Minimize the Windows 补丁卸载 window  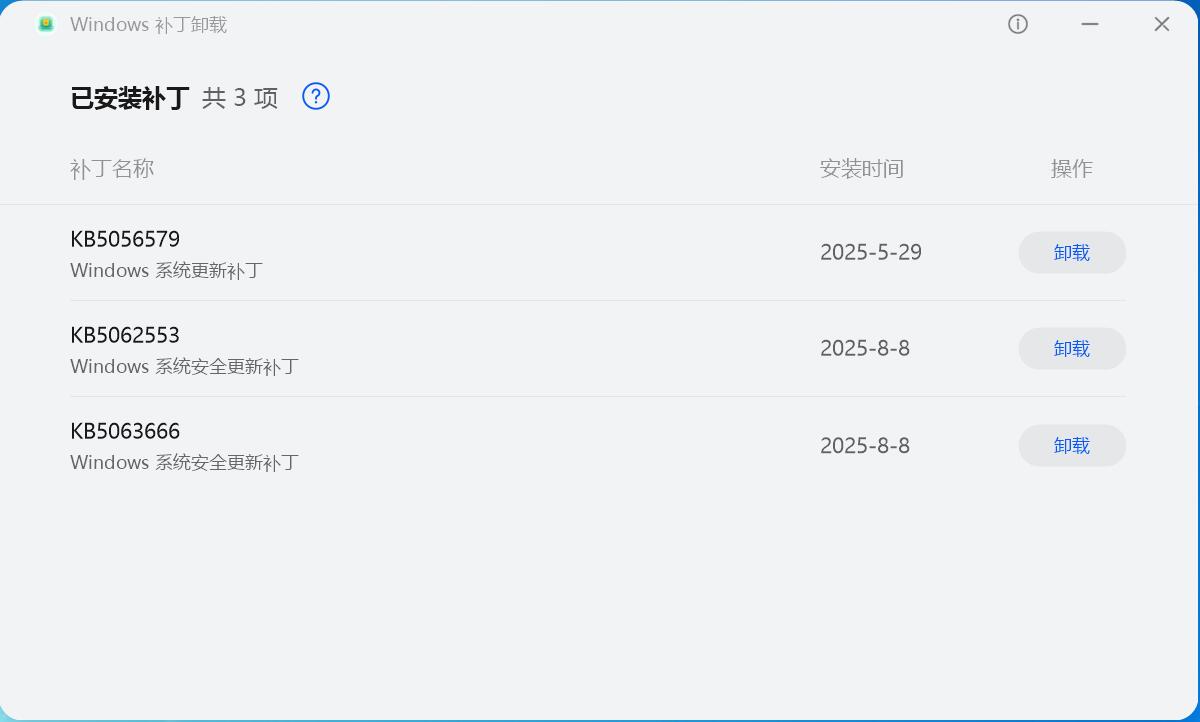[x=1090, y=24]
